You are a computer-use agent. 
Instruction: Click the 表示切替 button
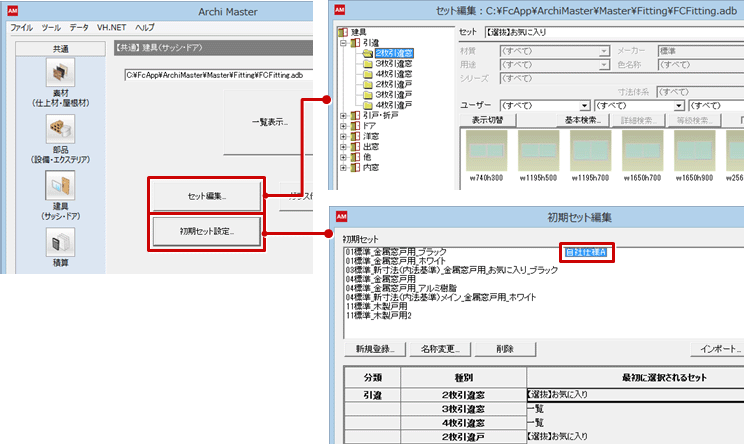(487, 120)
